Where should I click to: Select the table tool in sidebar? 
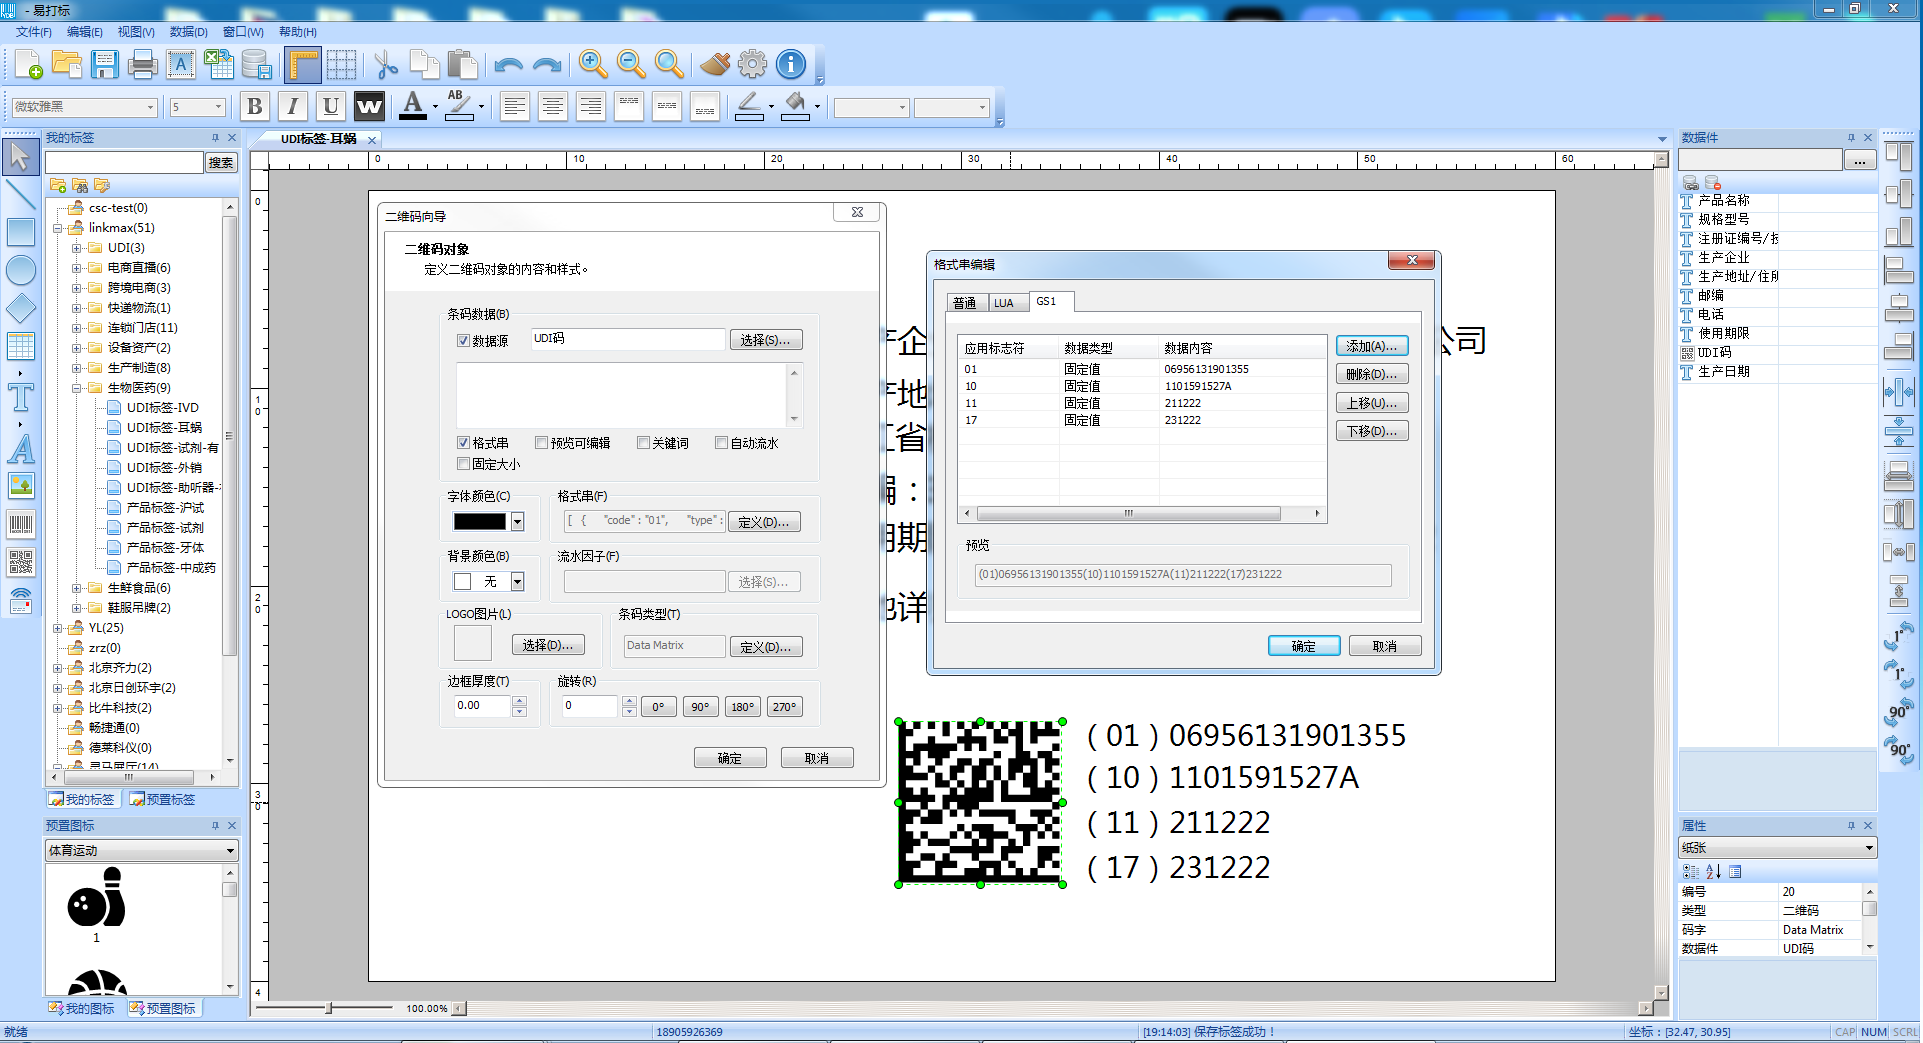point(20,346)
